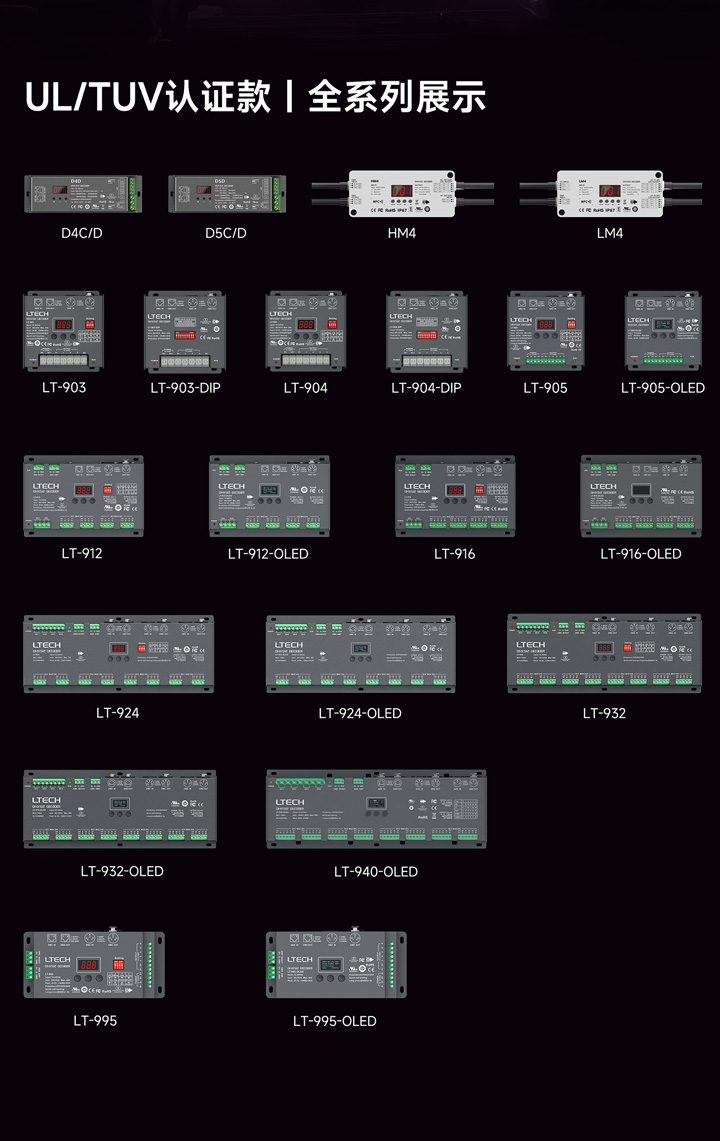Select the LT-905 text label

(545, 388)
